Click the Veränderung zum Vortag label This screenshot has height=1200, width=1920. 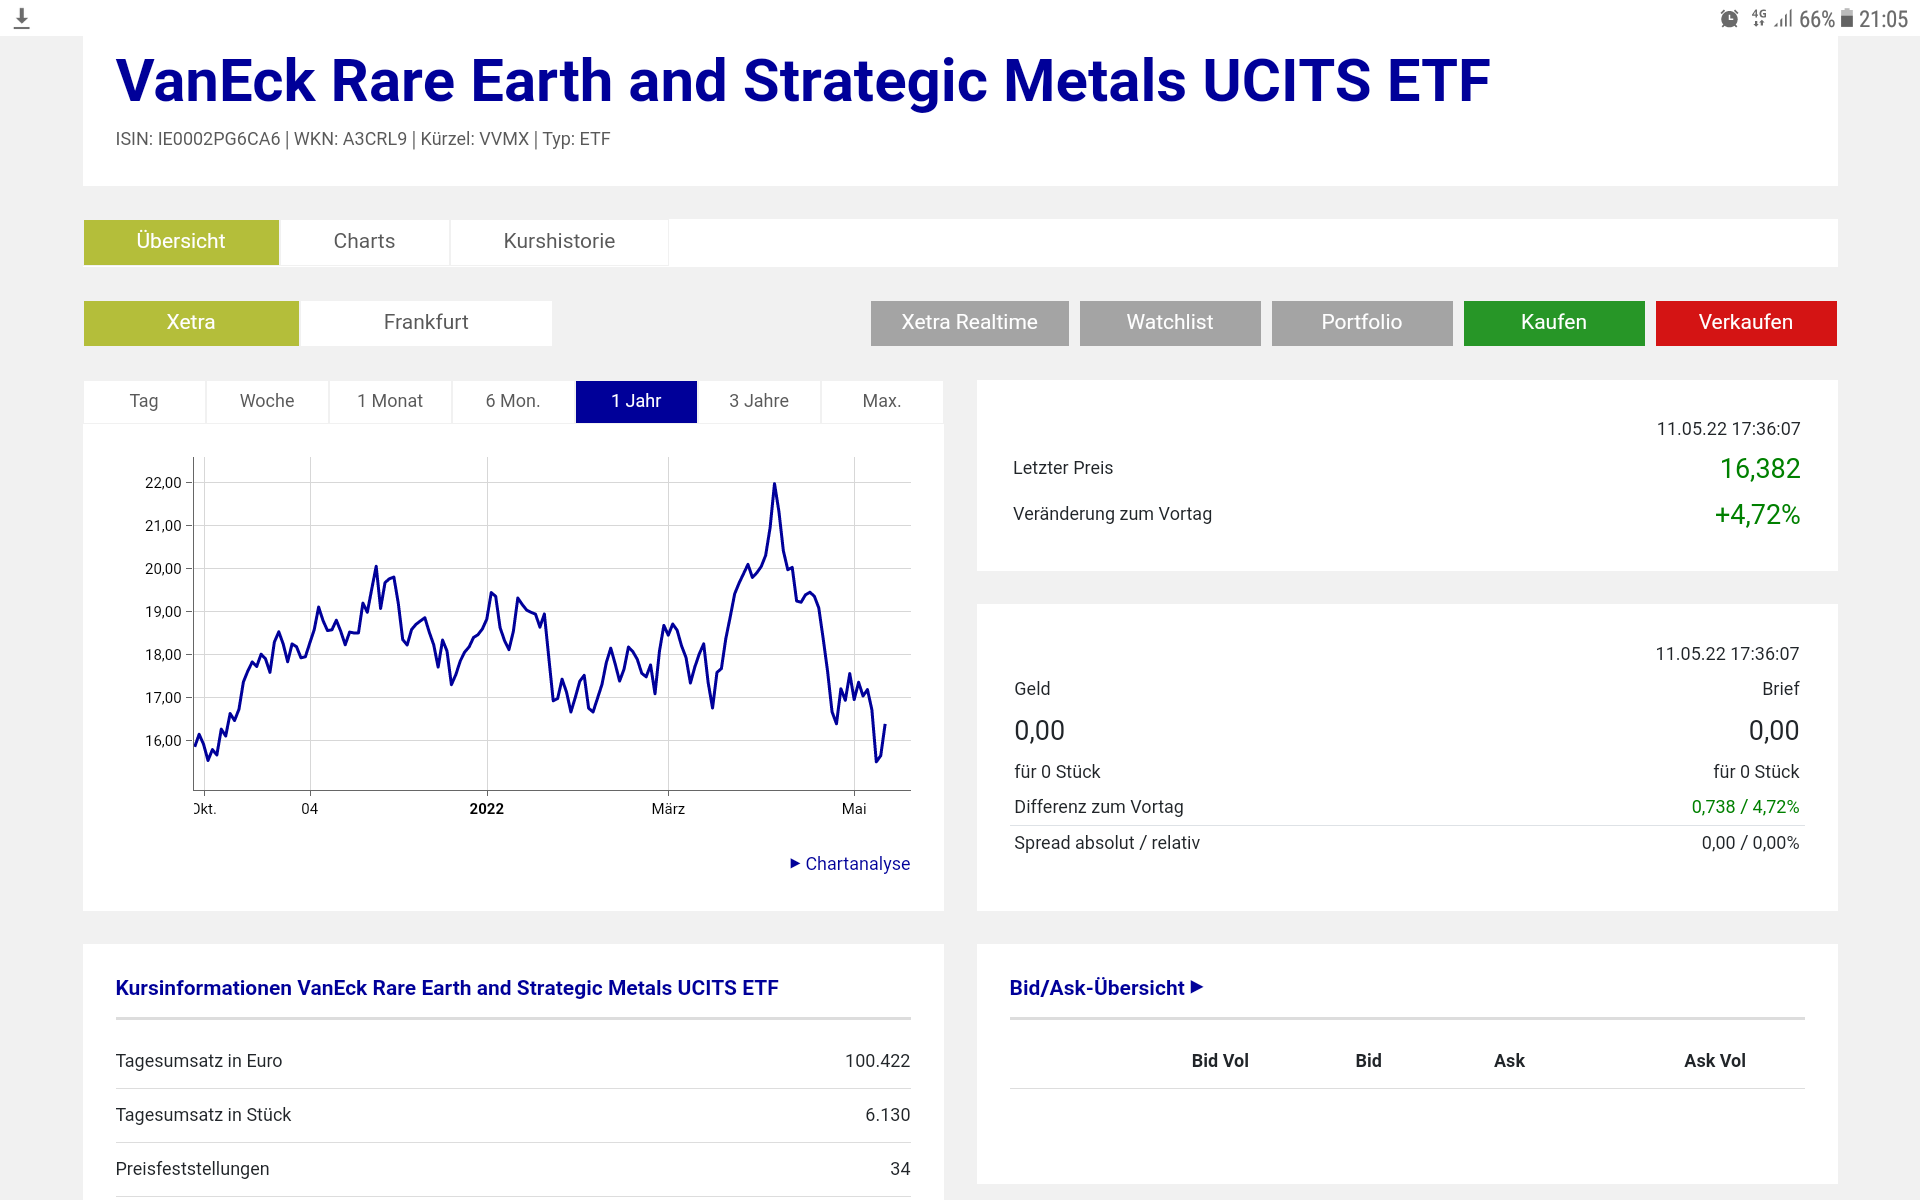point(1112,514)
